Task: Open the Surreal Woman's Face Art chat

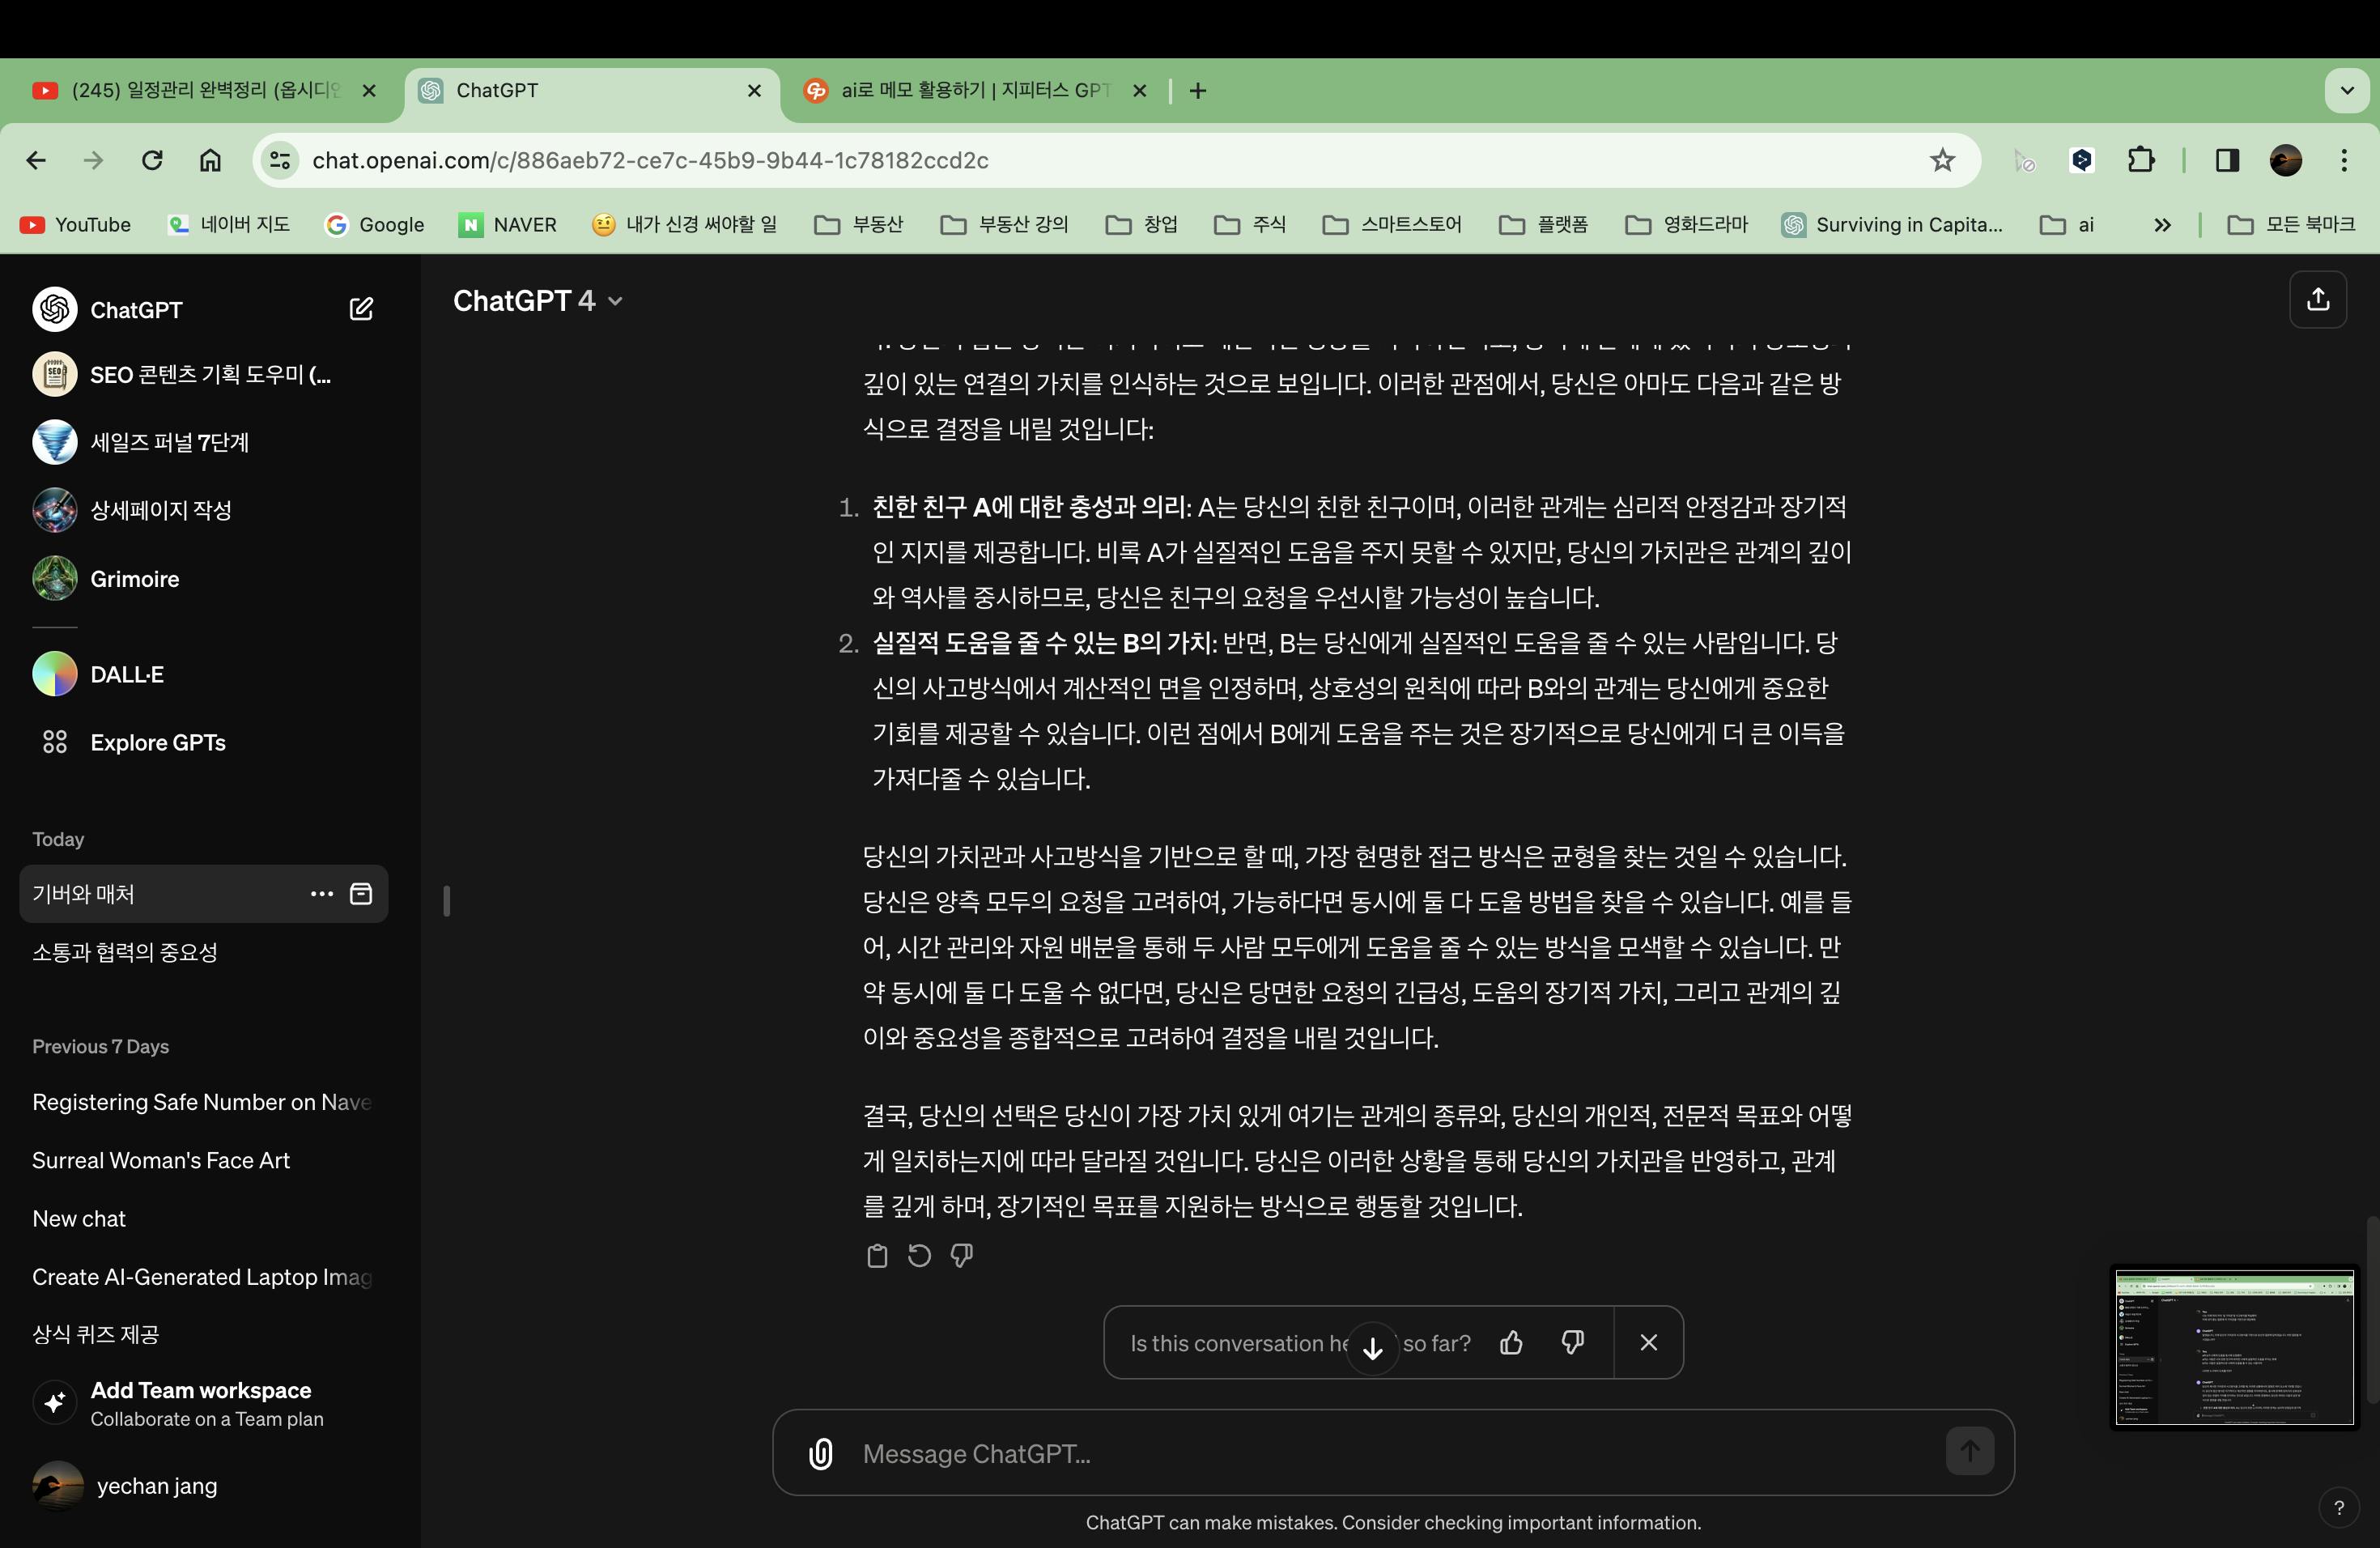Action: coord(161,1160)
